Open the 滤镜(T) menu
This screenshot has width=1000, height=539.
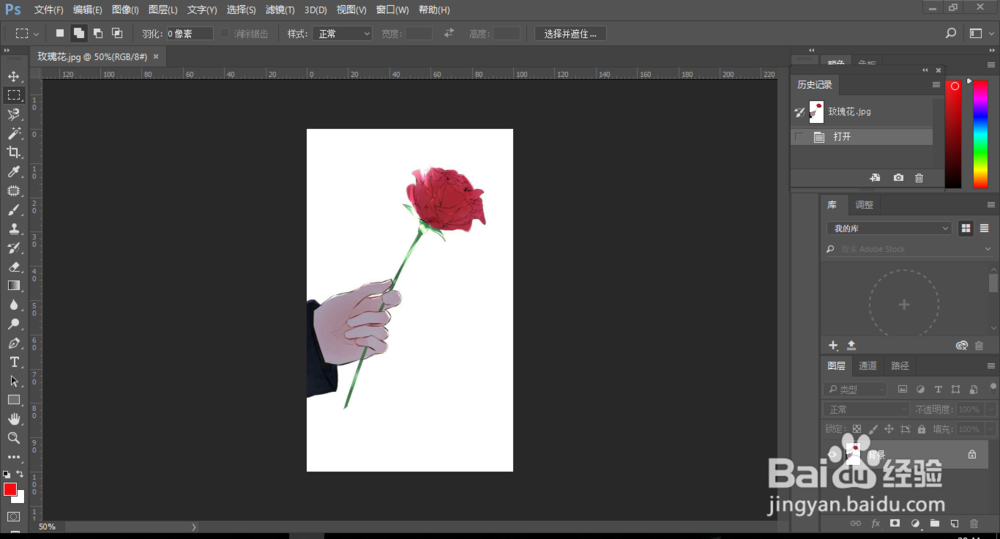pos(280,10)
